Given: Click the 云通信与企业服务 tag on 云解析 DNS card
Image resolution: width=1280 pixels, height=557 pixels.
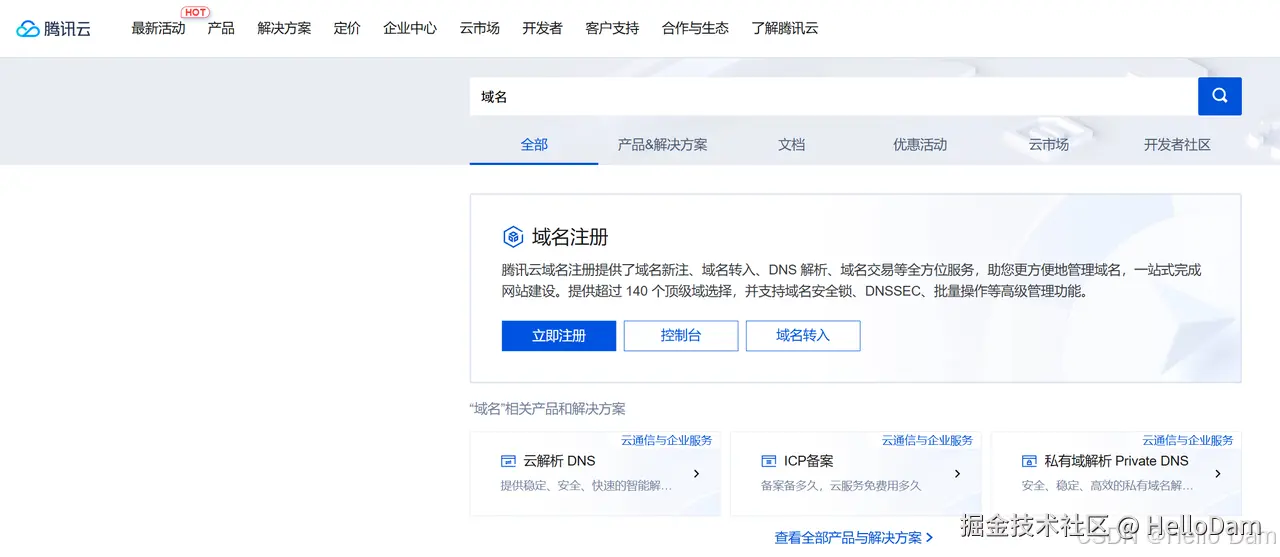Looking at the screenshot, I should click(x=667, y=440).
